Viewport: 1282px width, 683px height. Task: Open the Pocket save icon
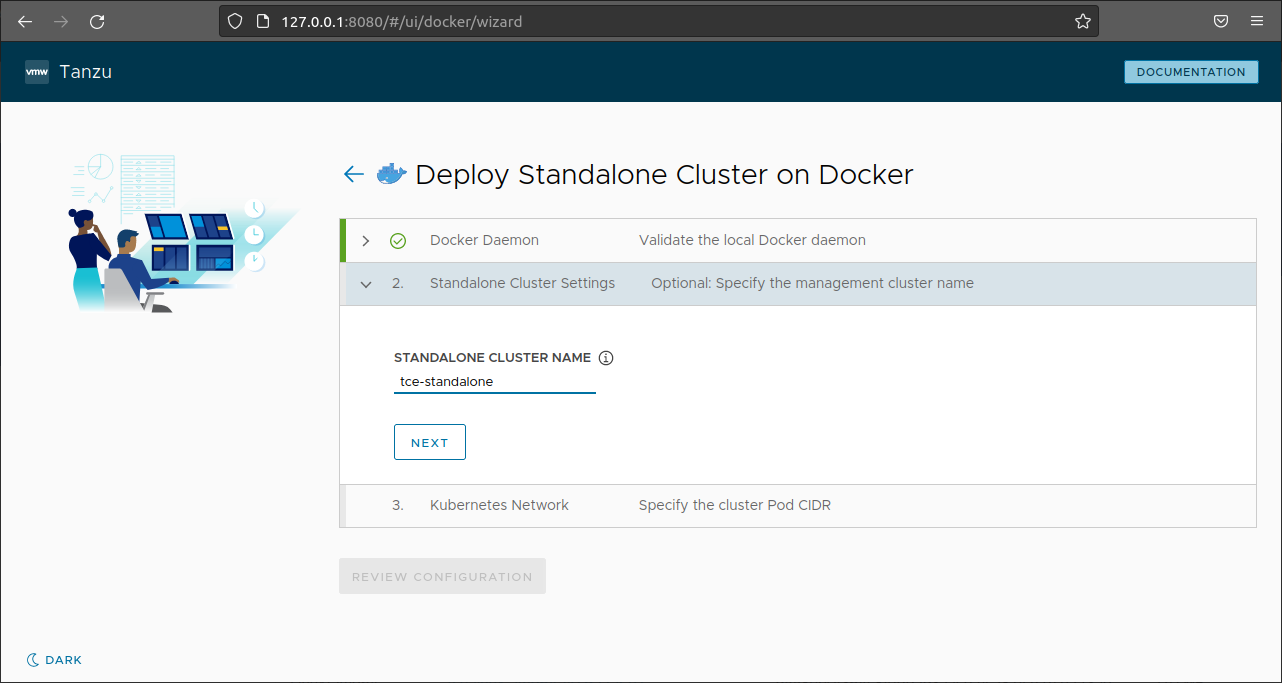(1221, 21)
